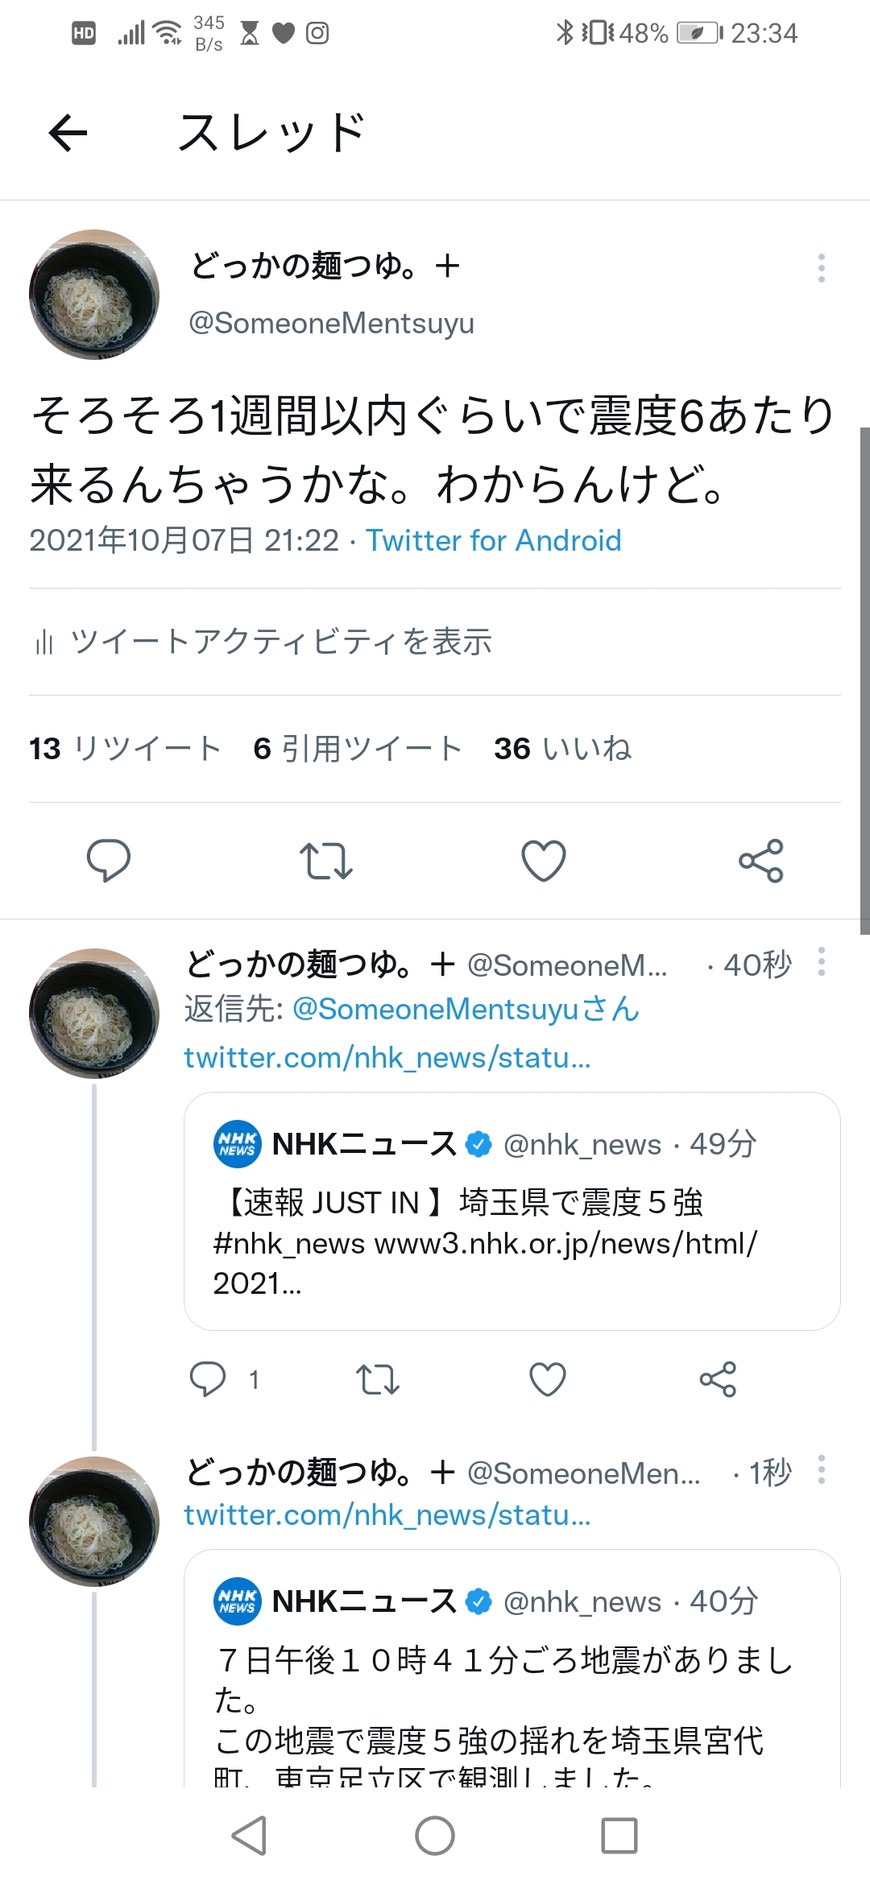Retweet the first reply

tap(378, 1379)
